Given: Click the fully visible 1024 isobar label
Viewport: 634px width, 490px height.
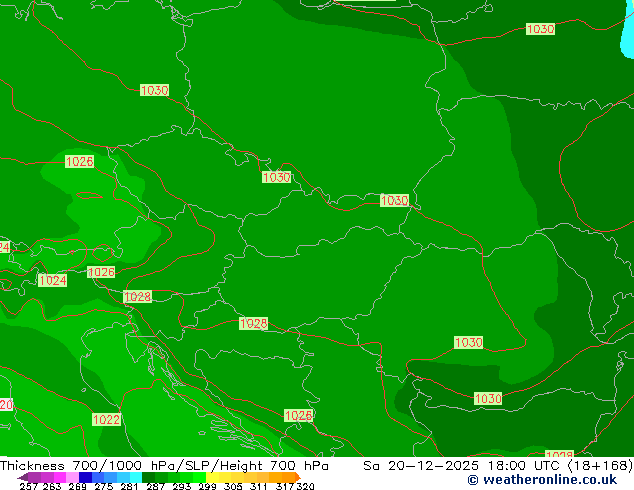Looking at the screenshot, I should pos(52,280).
